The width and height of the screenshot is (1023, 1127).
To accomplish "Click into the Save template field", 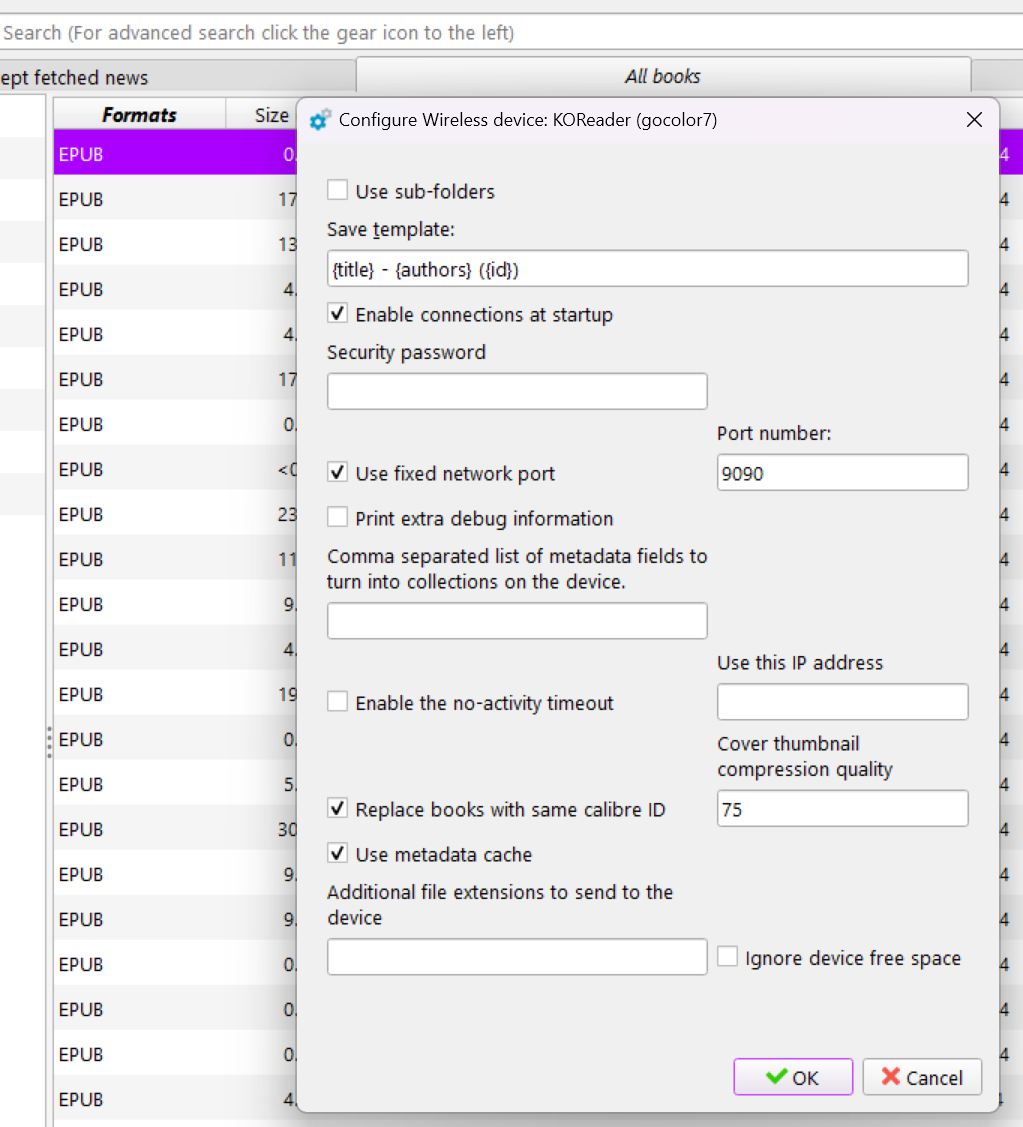I will pyautogui.click(x=647, y=268).
